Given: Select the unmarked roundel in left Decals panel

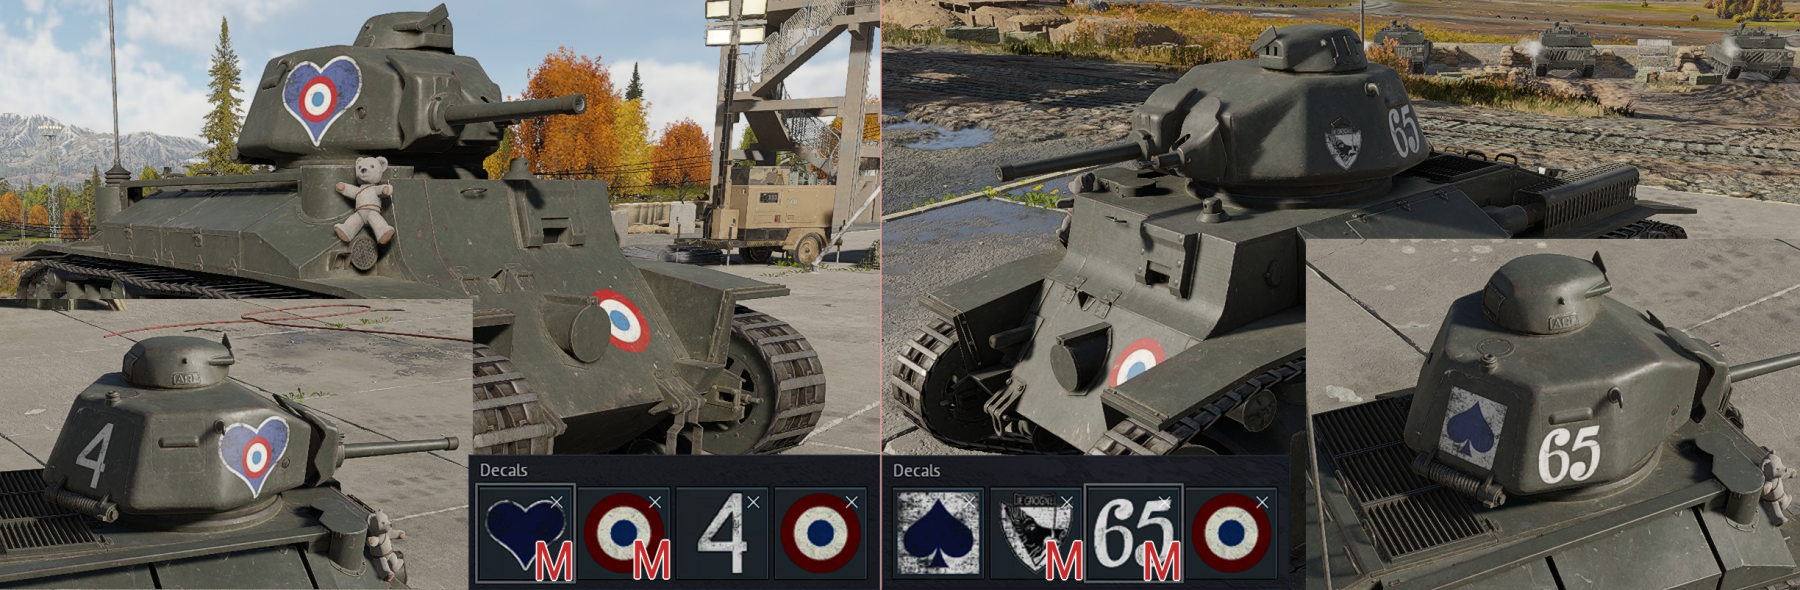Looking at the screenshot, I should tap(821, 533).
